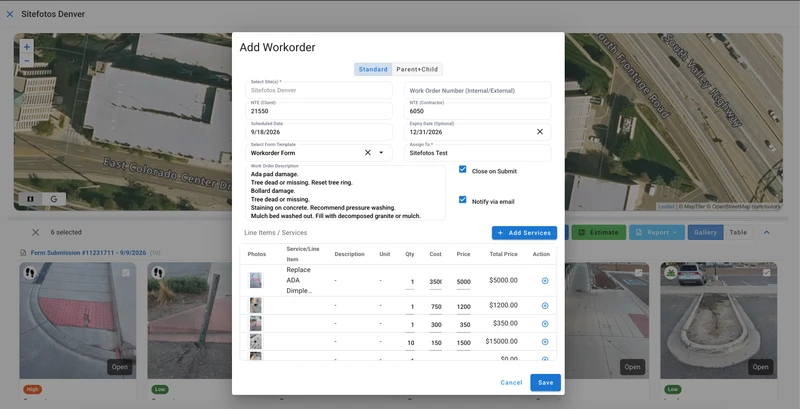Close the Sitefotos Denver page with X
The width and height of the screenshot is (800, 409).
tap(10, 14)
